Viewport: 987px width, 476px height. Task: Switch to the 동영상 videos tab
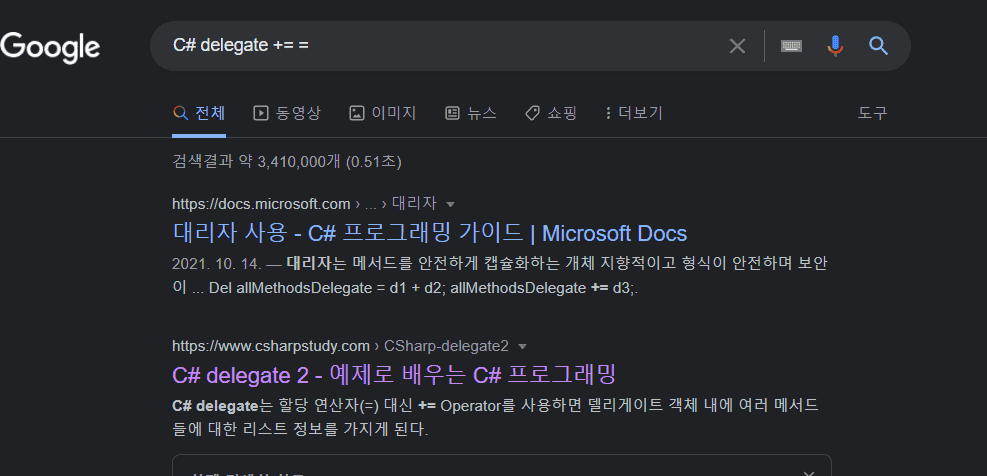pos(287,113)
